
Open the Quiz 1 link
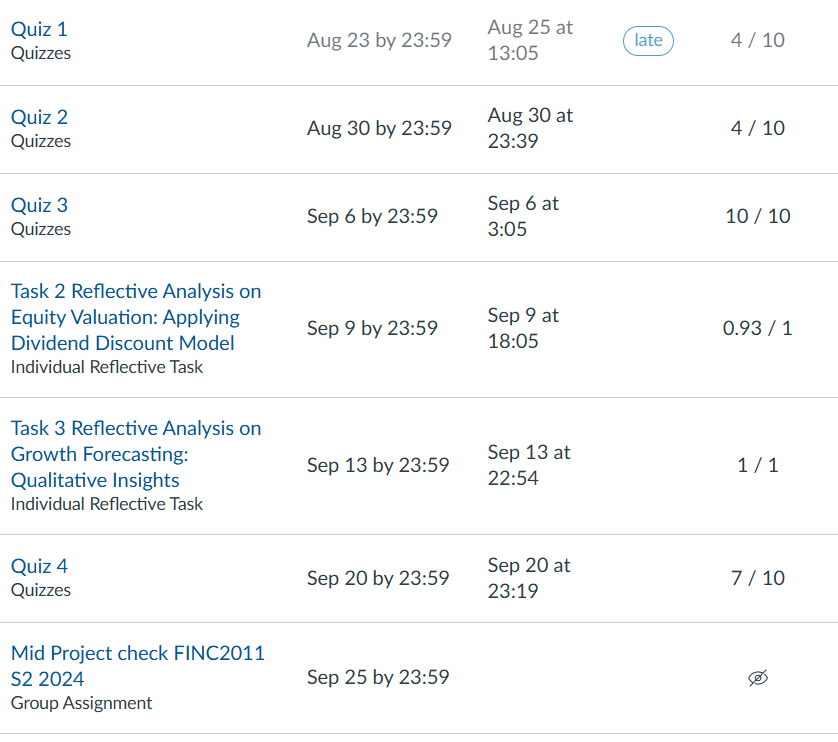pos(39,29)
